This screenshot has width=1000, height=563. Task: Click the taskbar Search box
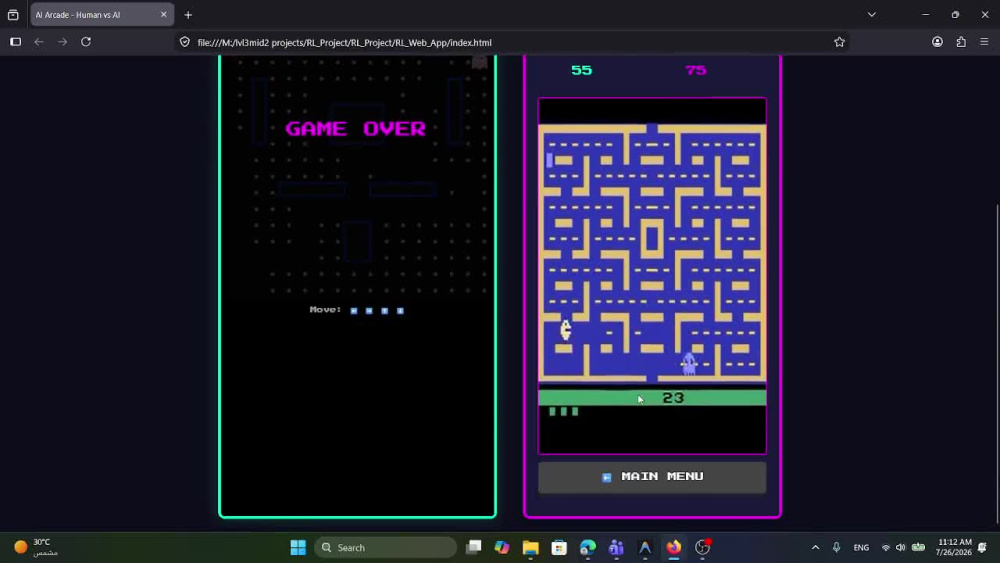click(385, 547)
